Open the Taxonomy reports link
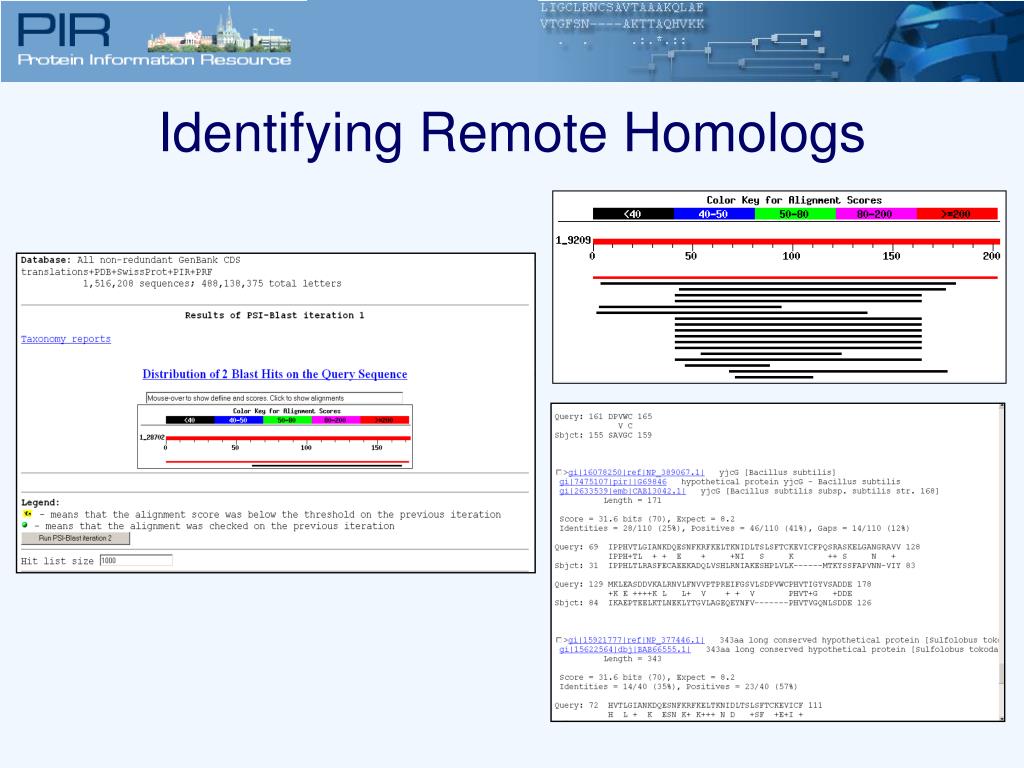 pyautogui.click(x=65, y=339)
